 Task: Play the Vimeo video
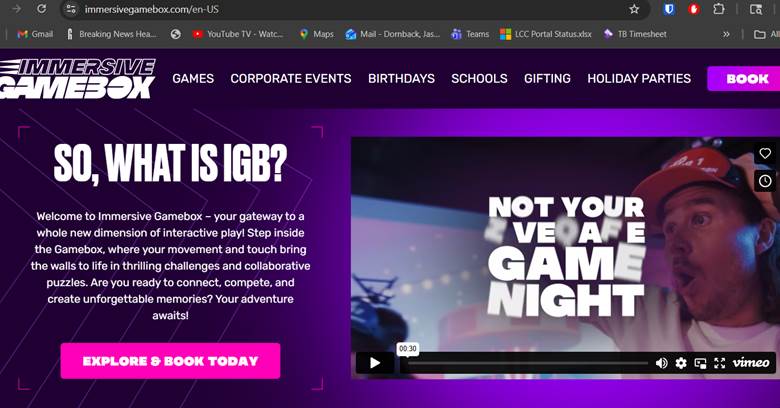[x=375, y=363]
